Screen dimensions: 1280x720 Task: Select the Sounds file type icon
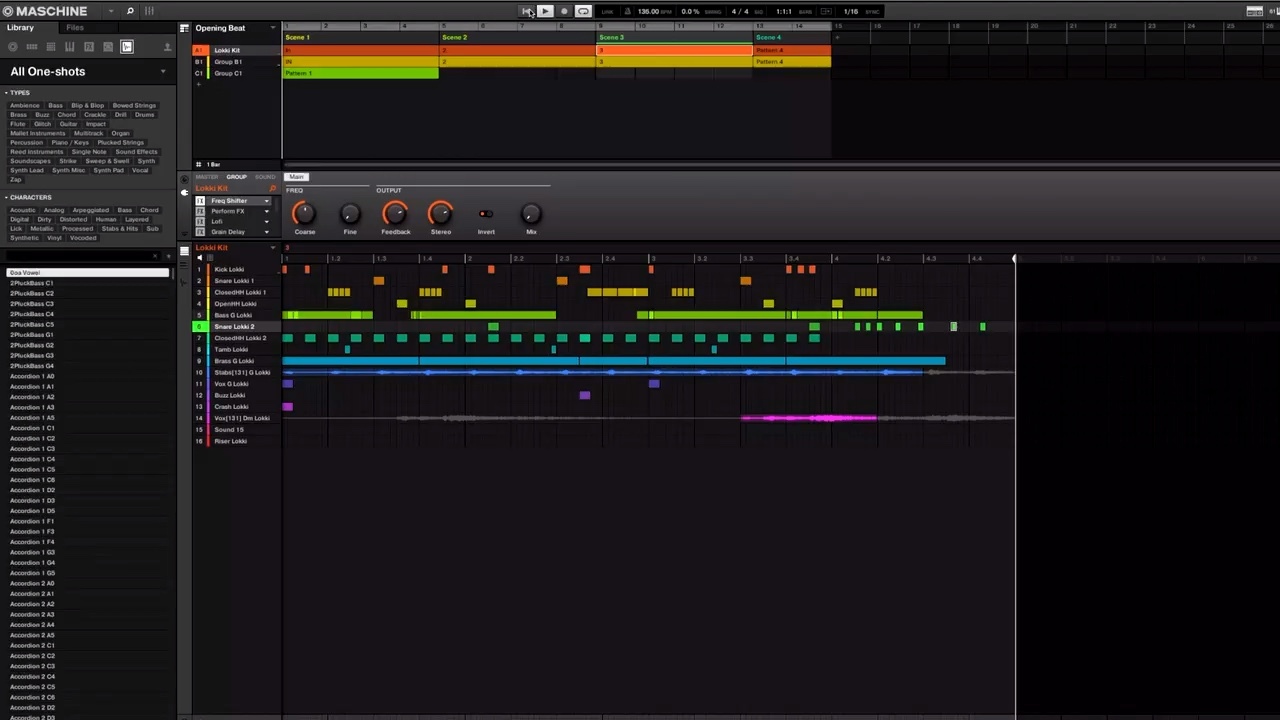click(x=51, y=47)
